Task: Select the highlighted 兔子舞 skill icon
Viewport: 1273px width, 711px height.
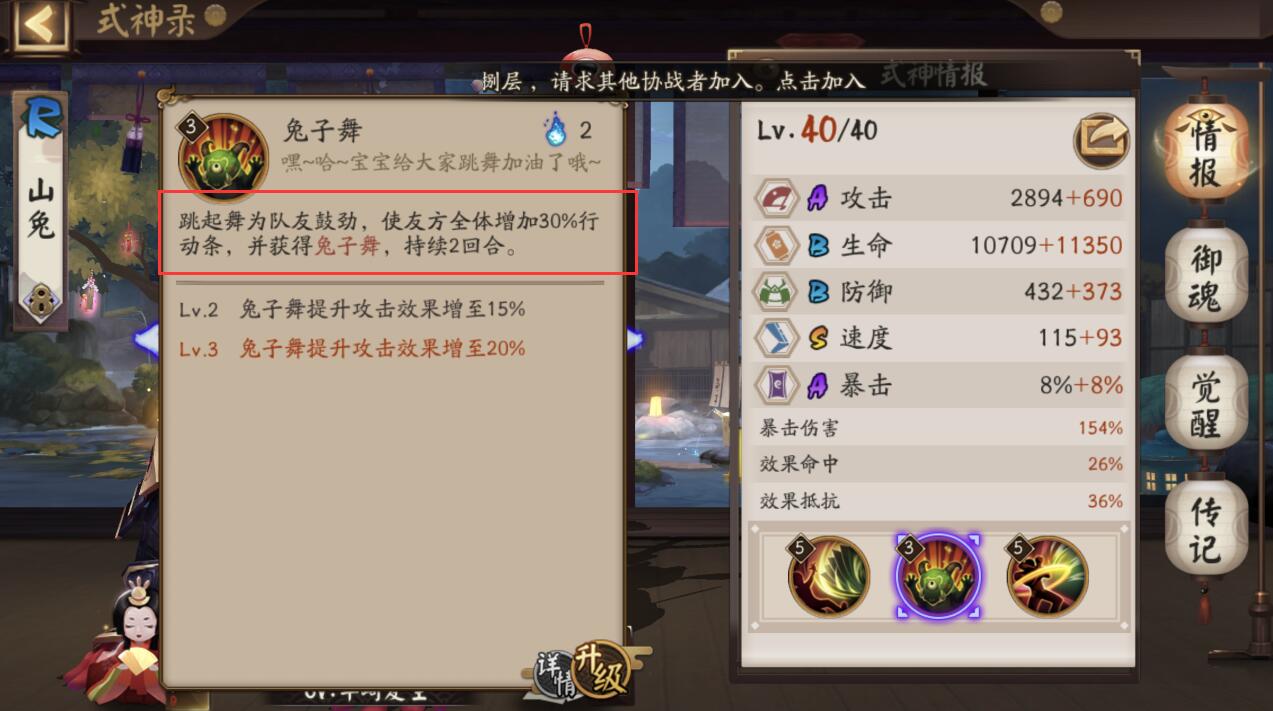Action: point(938,576)
